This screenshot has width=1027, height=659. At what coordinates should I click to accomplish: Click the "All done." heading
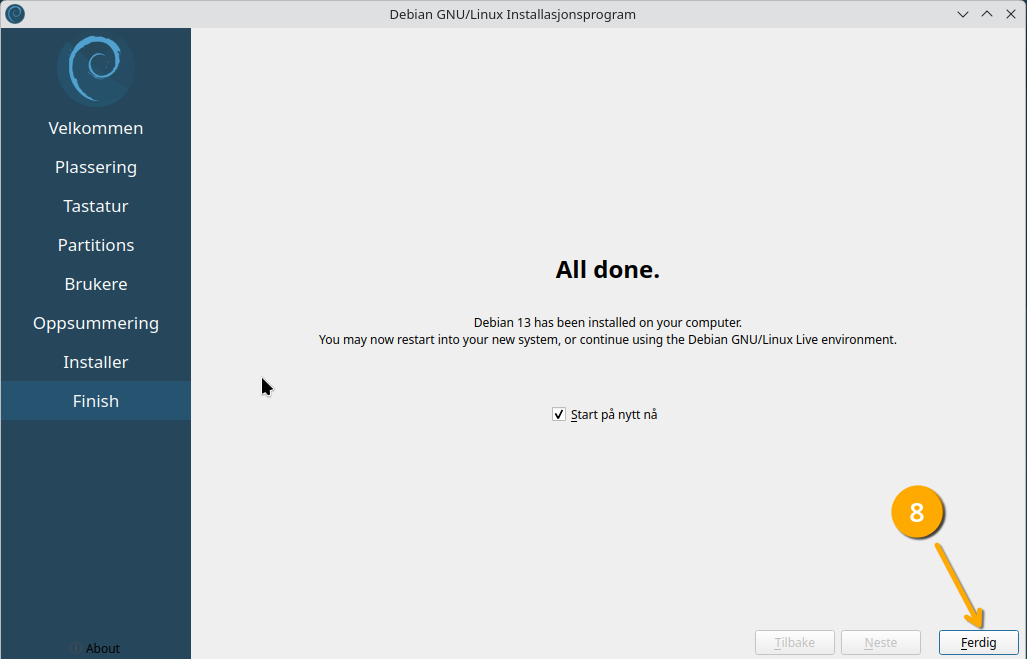pyautogui.click(x=608, y=269)
